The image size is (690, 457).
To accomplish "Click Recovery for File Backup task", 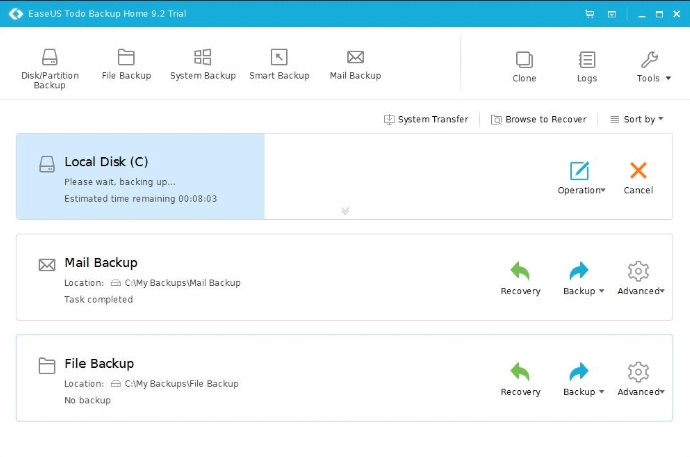I will [x=520, y=379].
